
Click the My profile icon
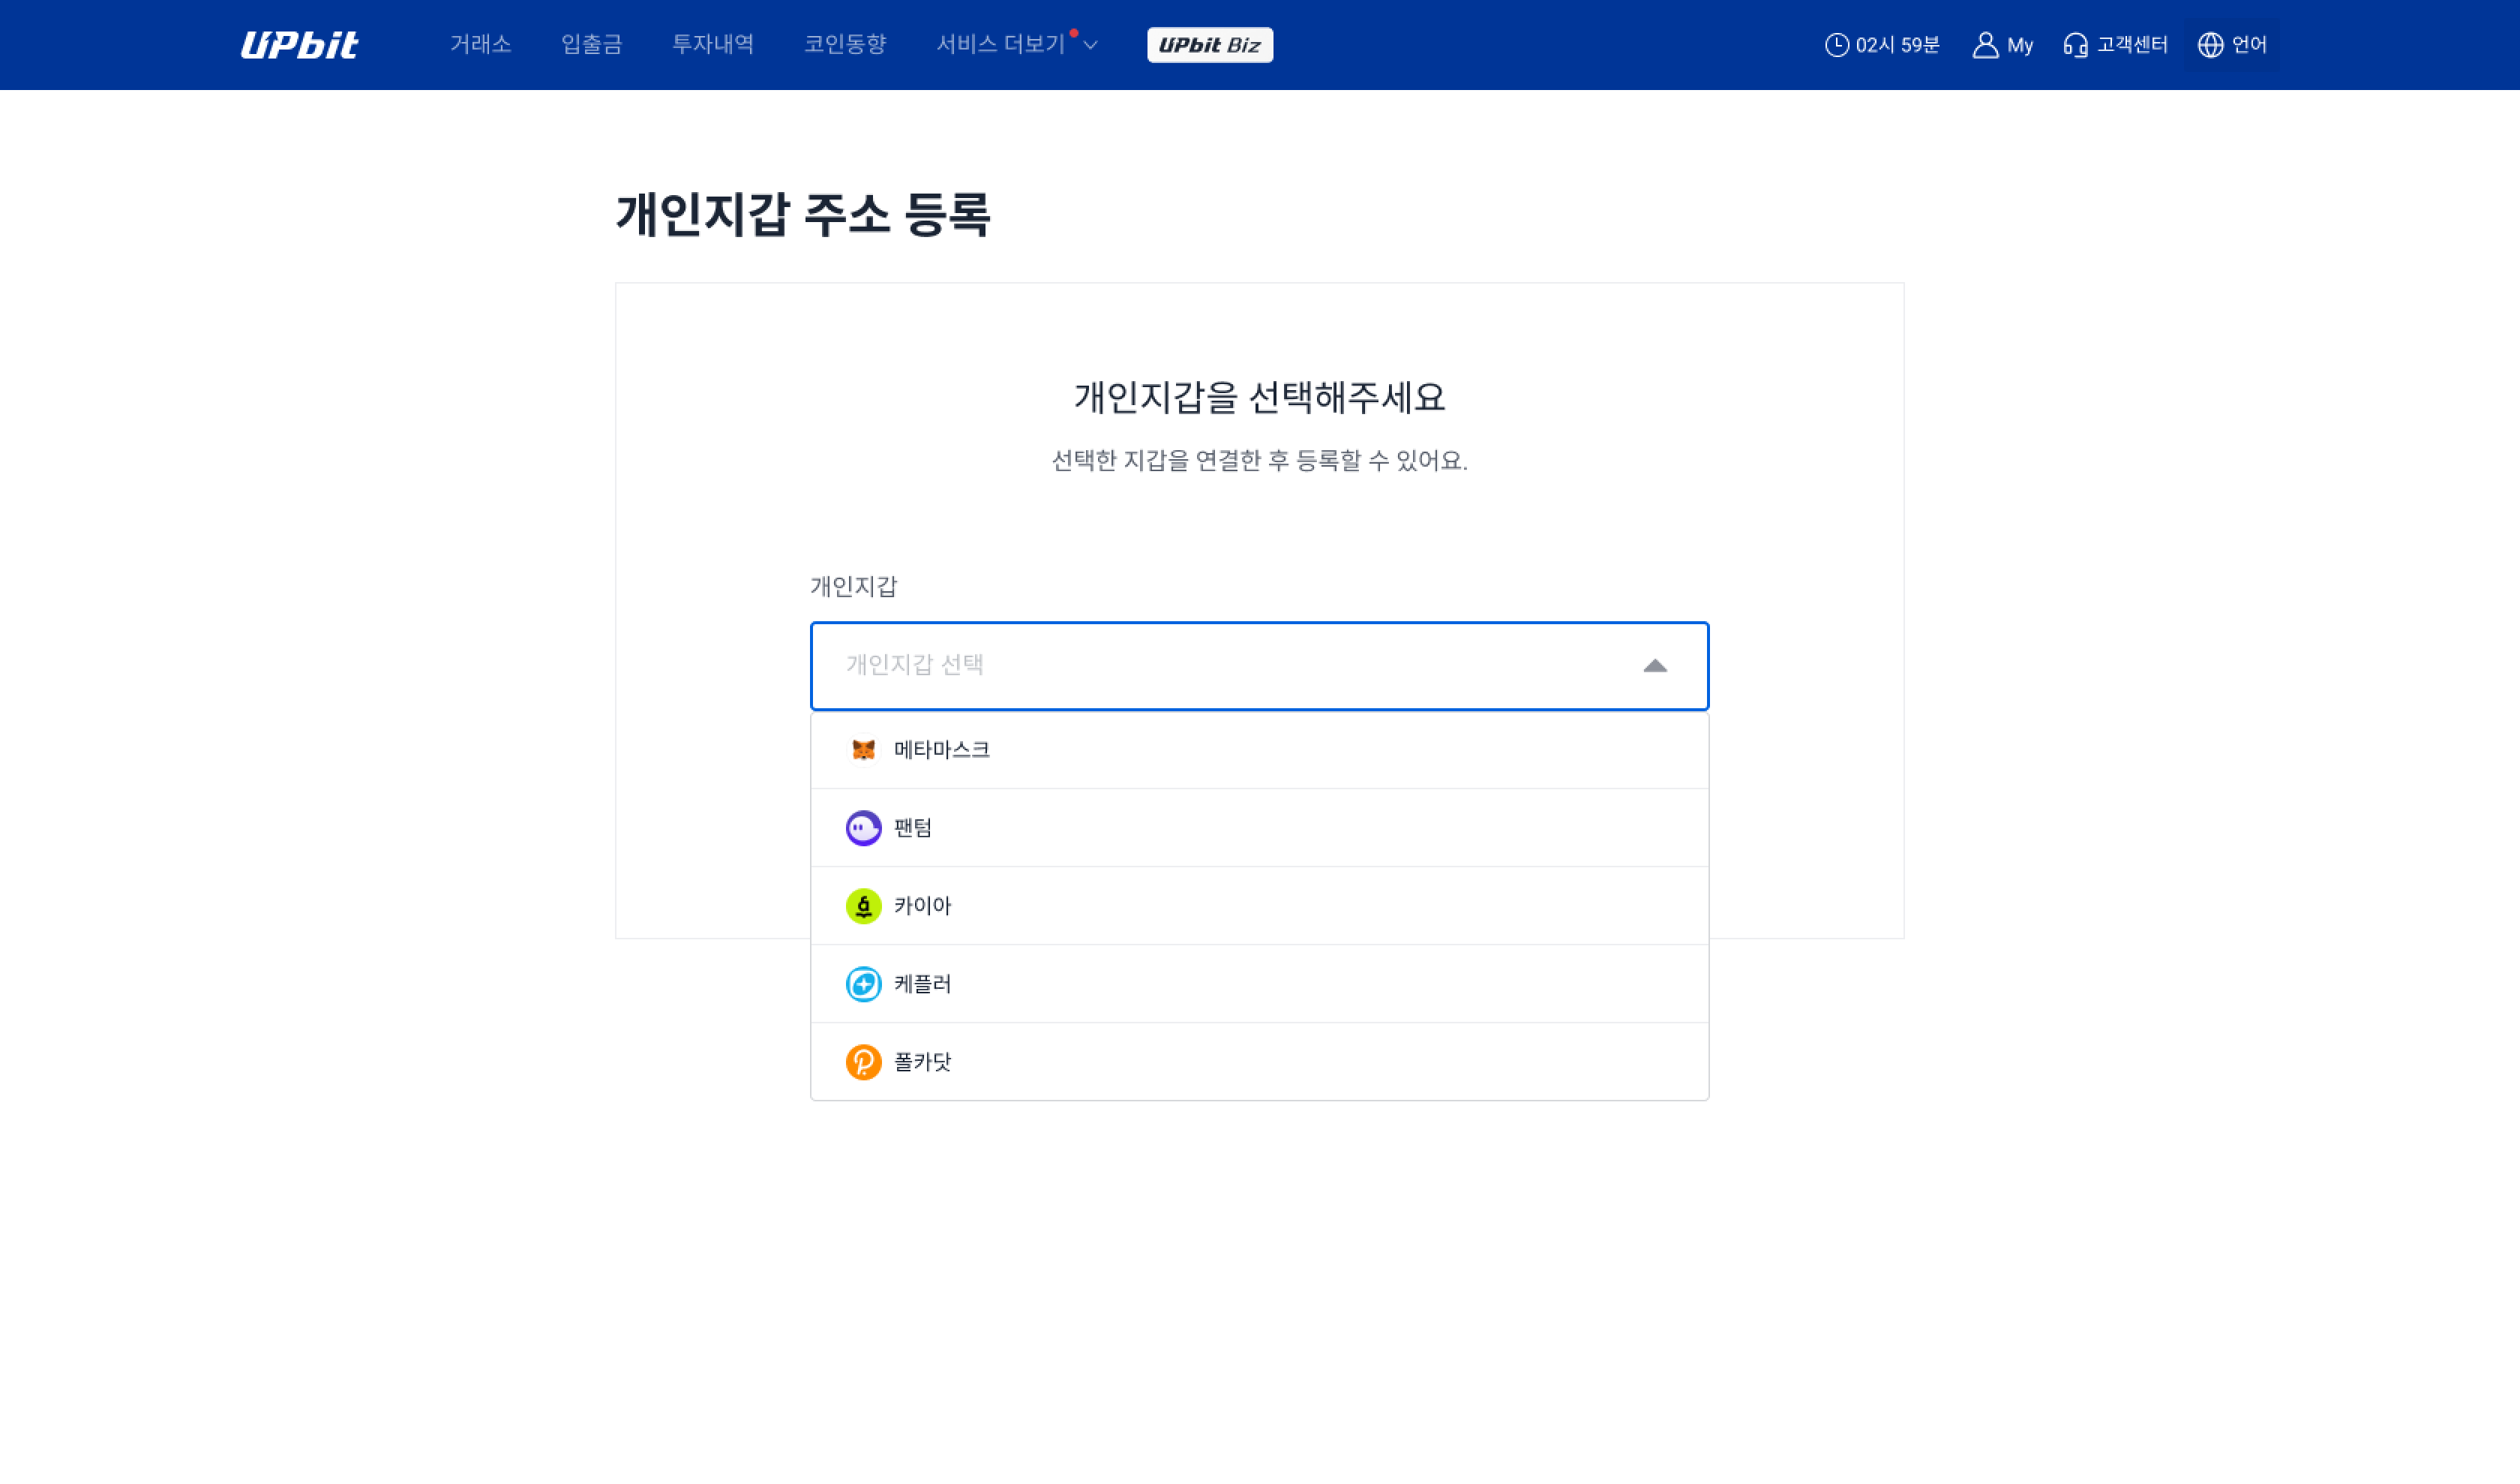click(x=1985, y=45)
